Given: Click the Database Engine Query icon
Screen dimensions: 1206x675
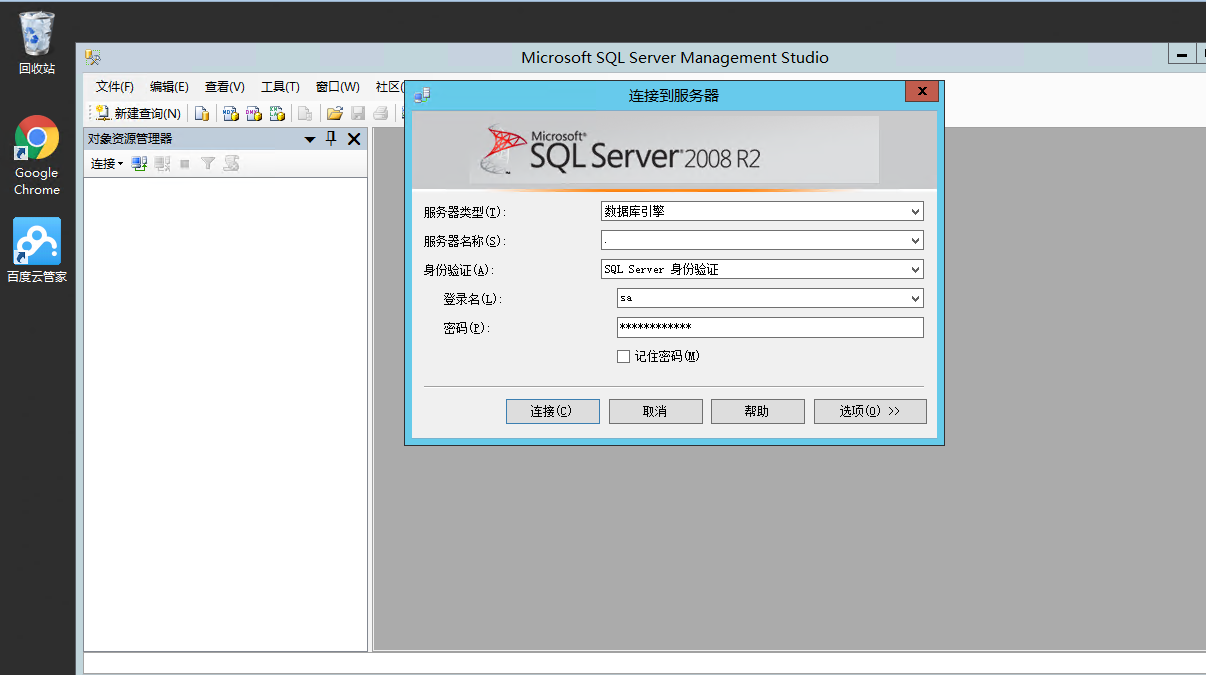Looking at the screenshot, I should pyautogui.click(x=204, y=113).
